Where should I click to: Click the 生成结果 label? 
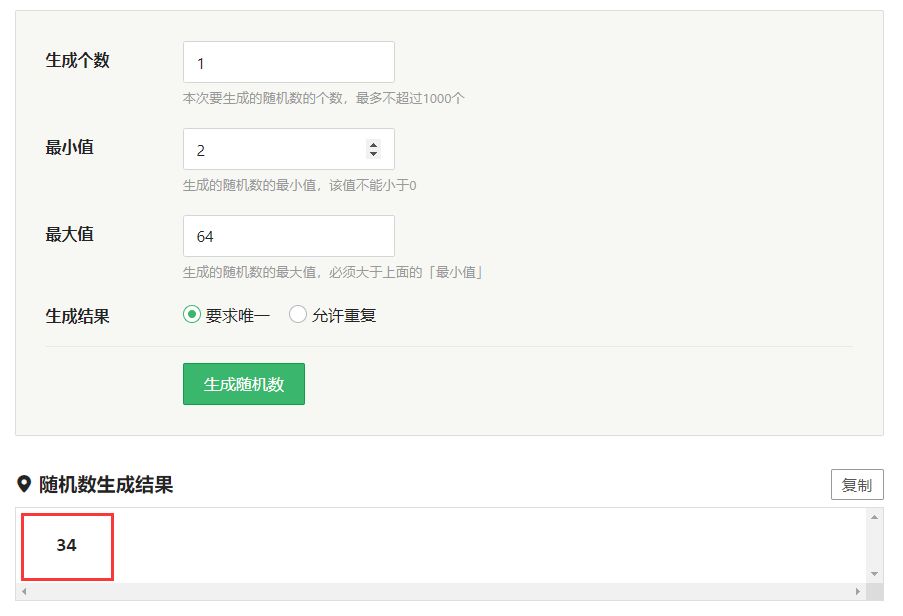pyautogui.click(x=77, y=316)
